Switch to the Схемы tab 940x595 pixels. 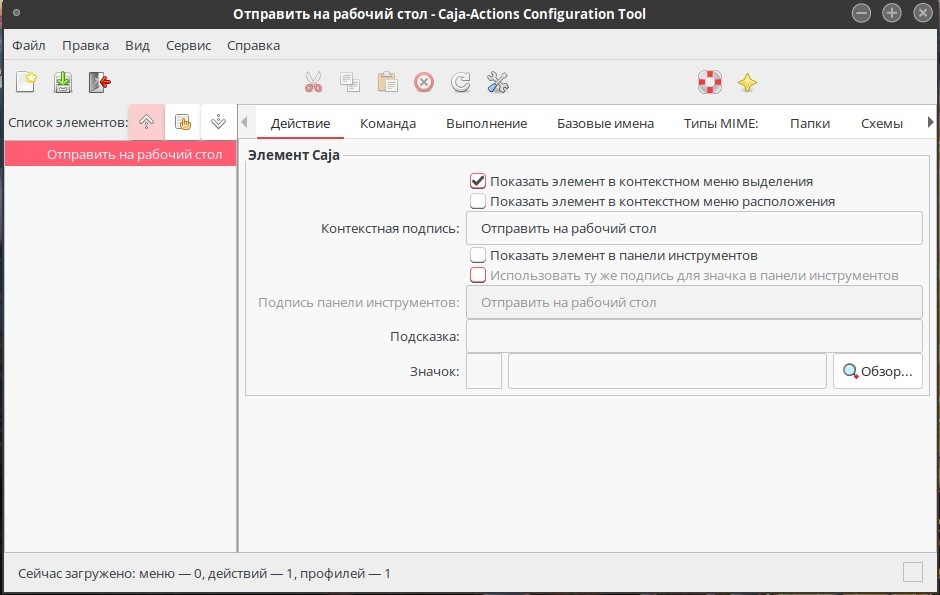click(x=882, y=123)
